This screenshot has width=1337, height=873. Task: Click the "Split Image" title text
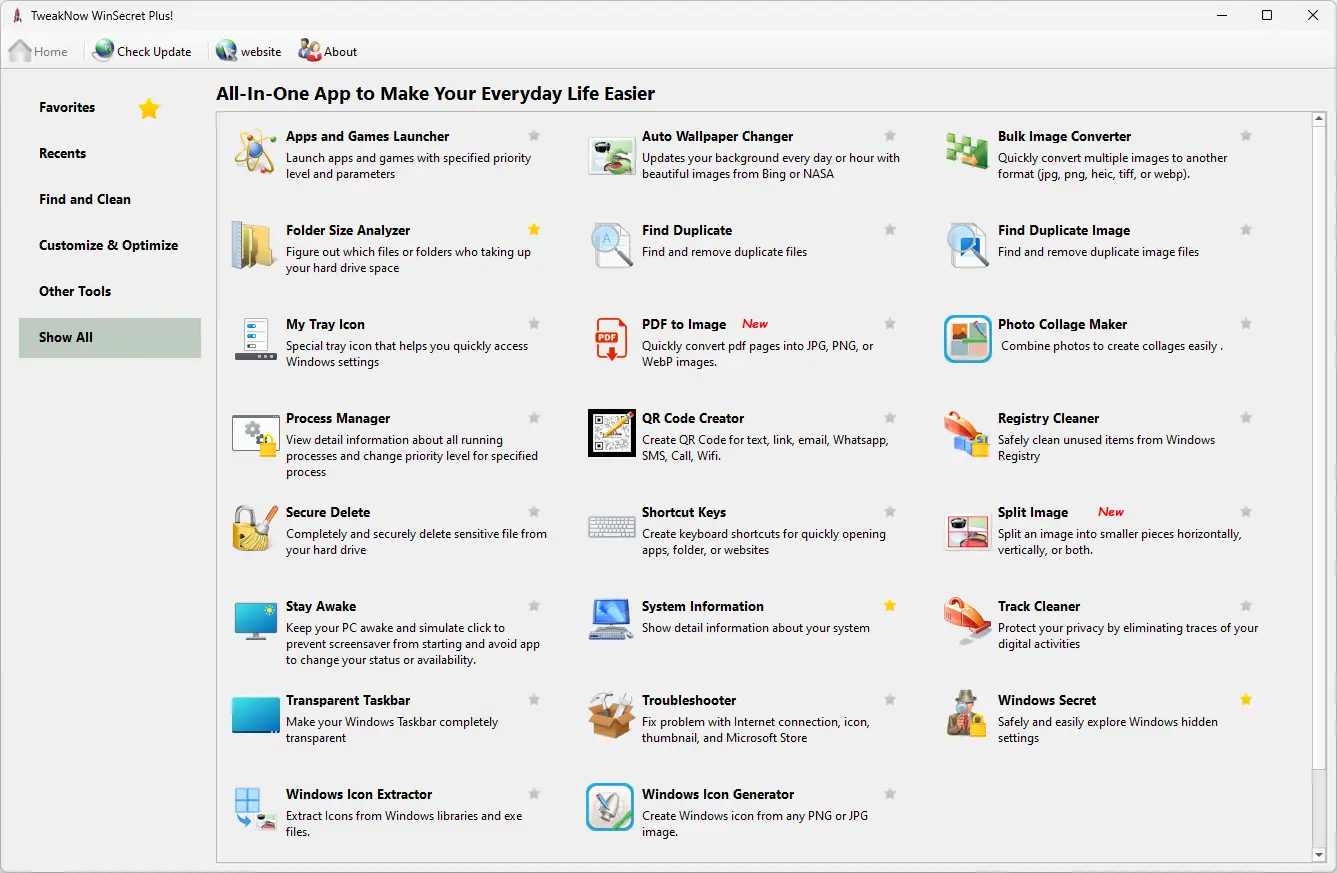pos(1033,513)
